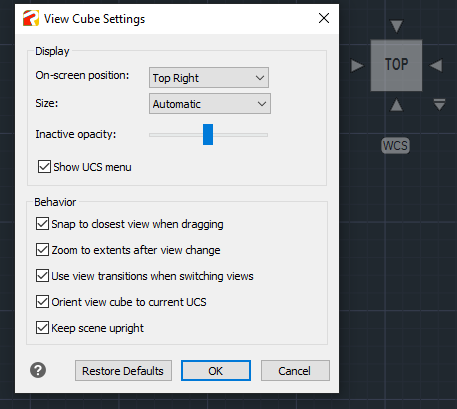Screen dimensions: 457x409
Task: Uncheck Snap to closest view when dragging
Action: [42, 224]
